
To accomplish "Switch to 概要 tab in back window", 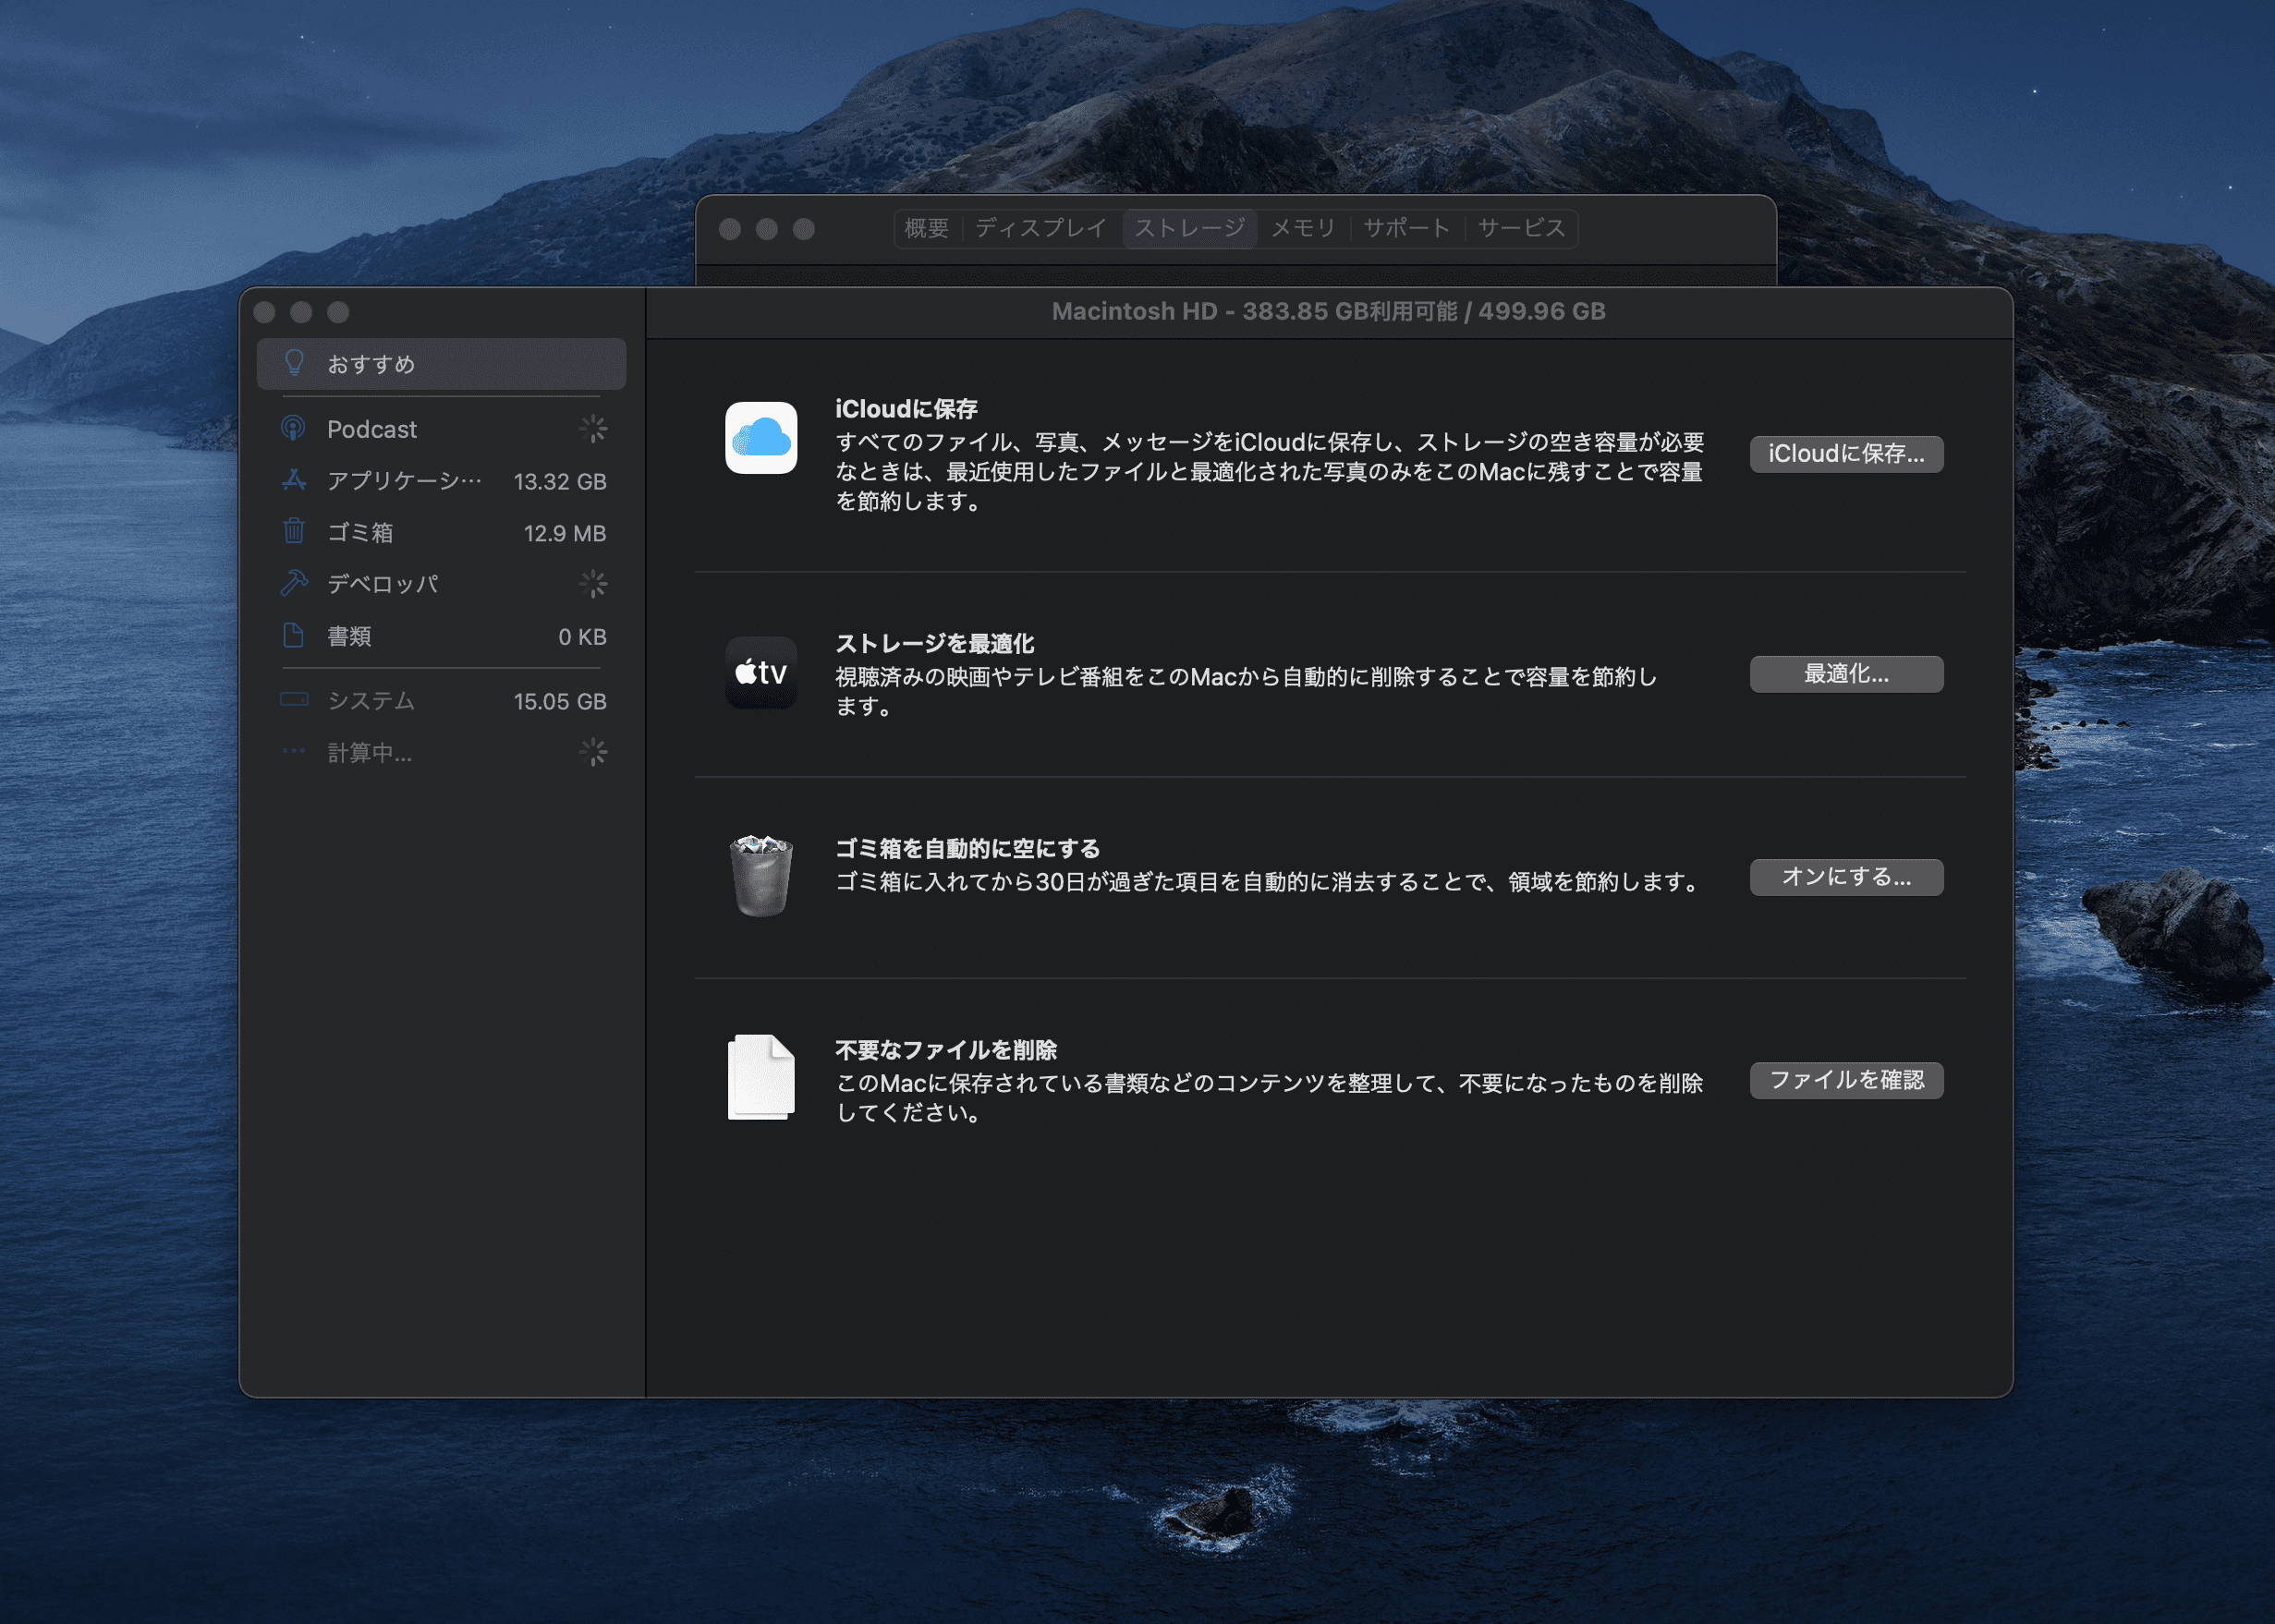I will coord(927,228).
